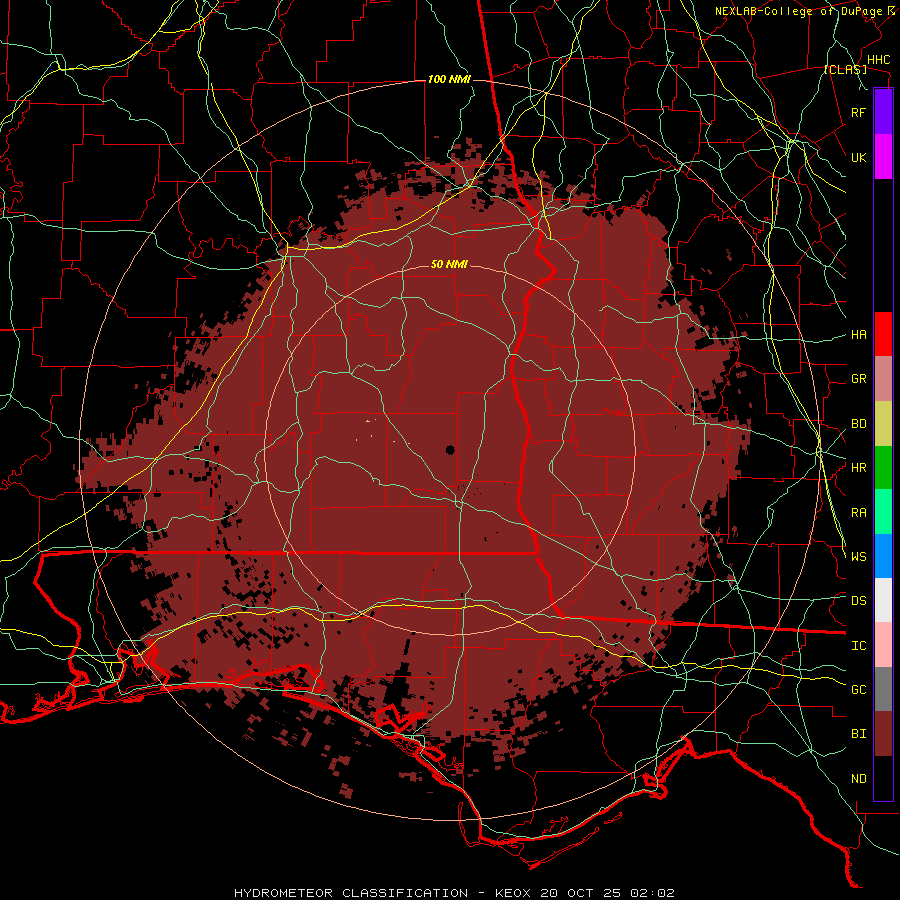Click the UK legend label

[x=858, y=157]
